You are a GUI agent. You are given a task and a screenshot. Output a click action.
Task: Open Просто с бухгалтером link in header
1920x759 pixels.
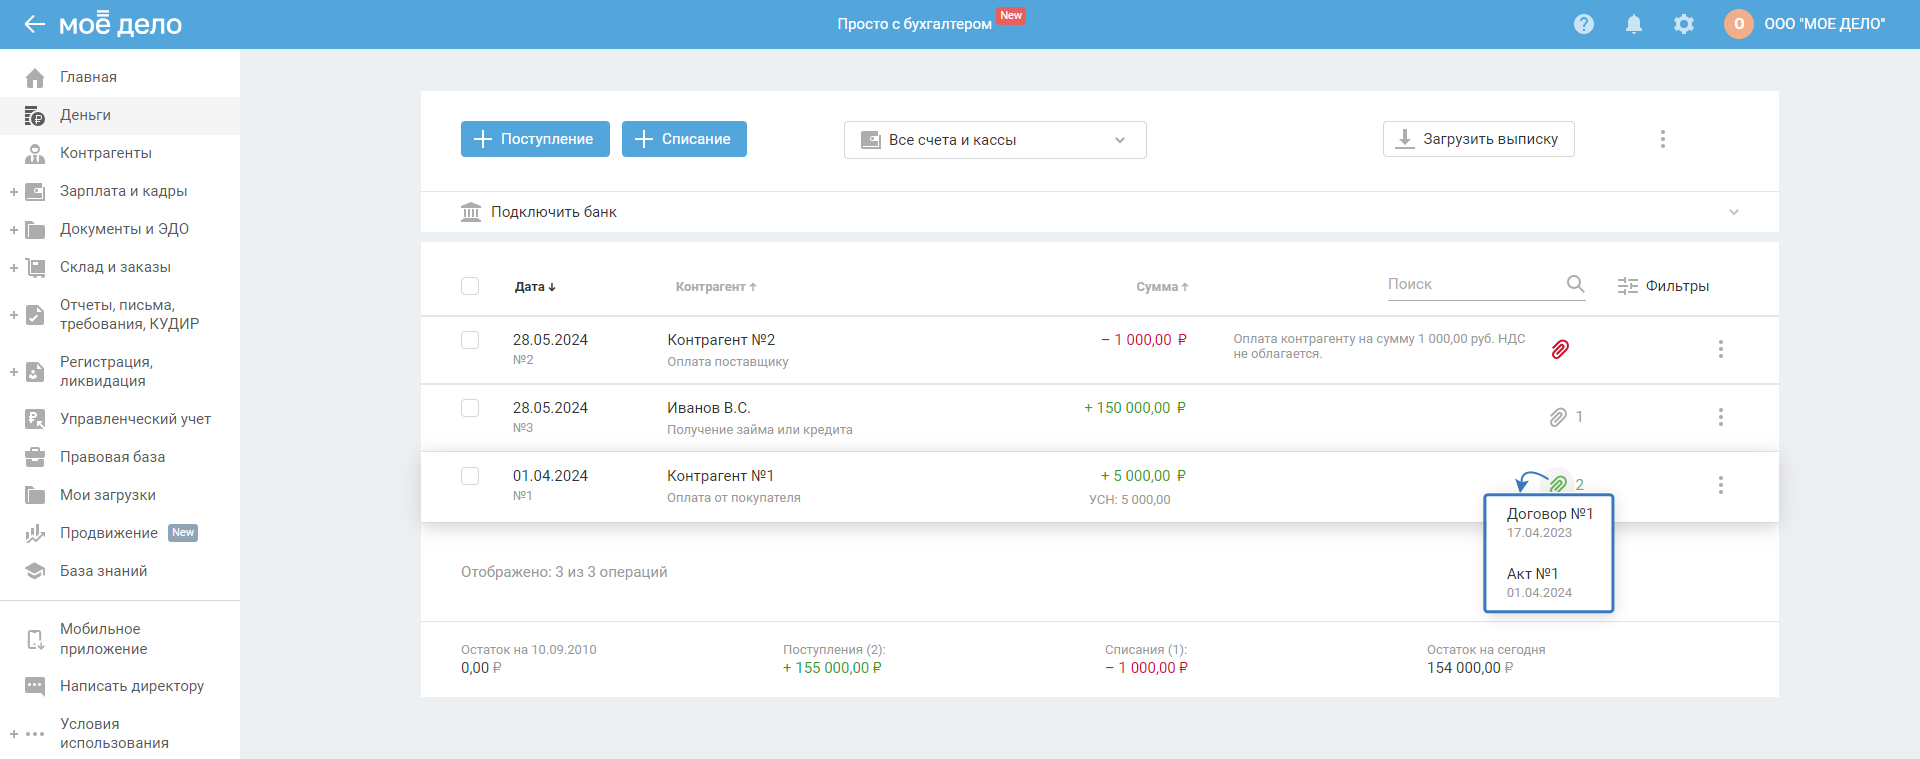[x=915, y=24]
